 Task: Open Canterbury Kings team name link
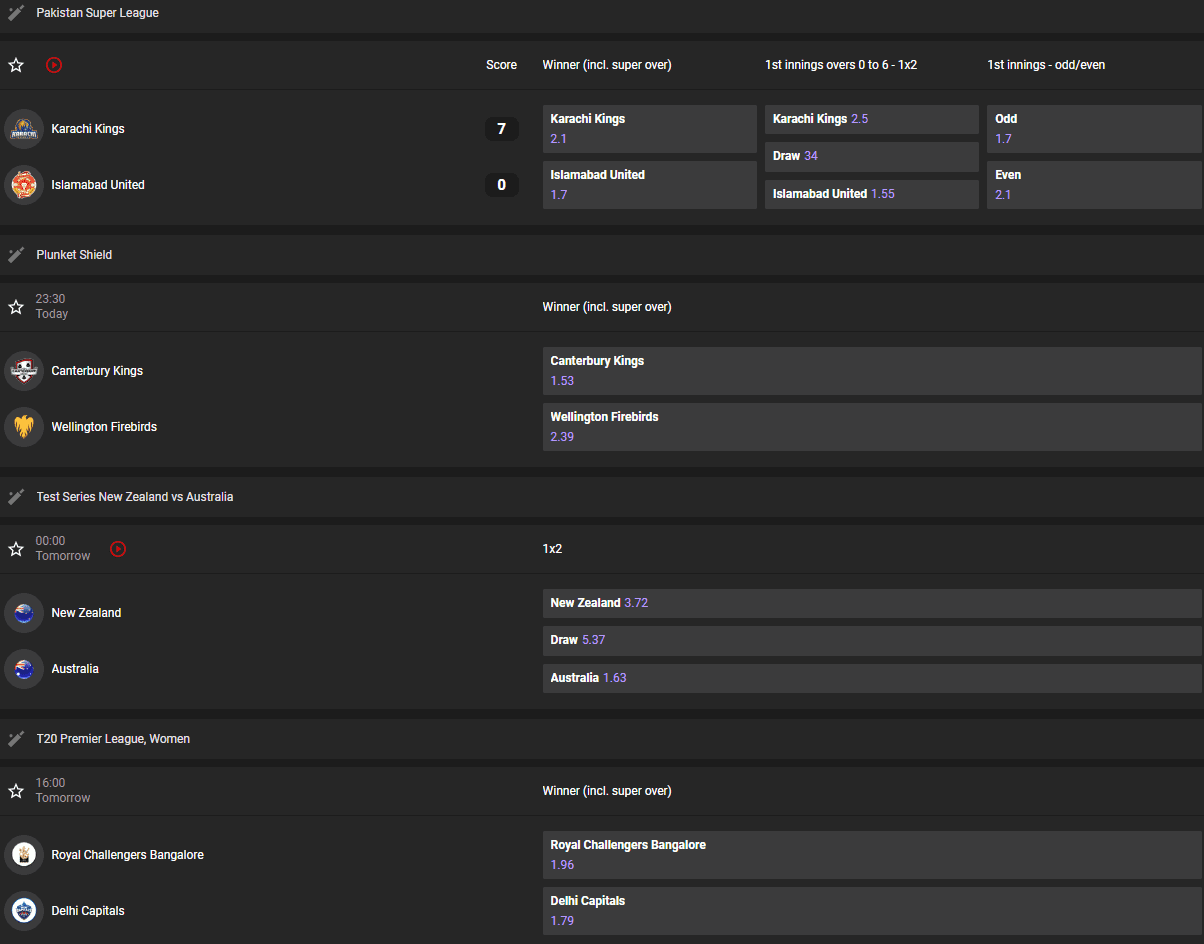97,371
